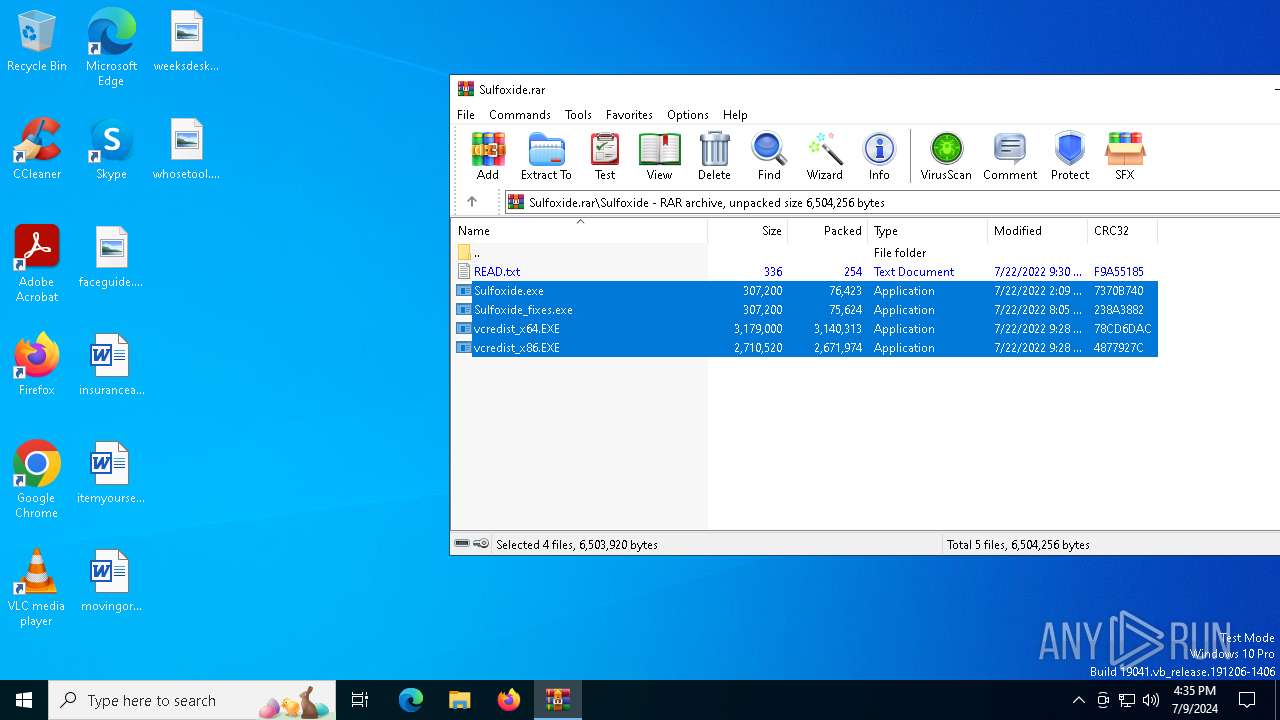Select the CCleaner desktop shortcut
The height and width of the screenshot is (720, 1280).
(36, 150)
